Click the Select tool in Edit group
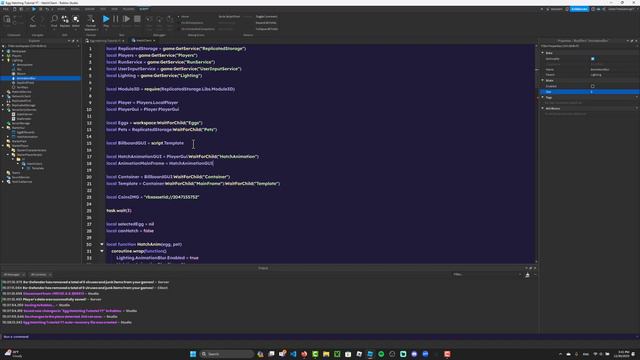640x360 pixels. [76, 19]
